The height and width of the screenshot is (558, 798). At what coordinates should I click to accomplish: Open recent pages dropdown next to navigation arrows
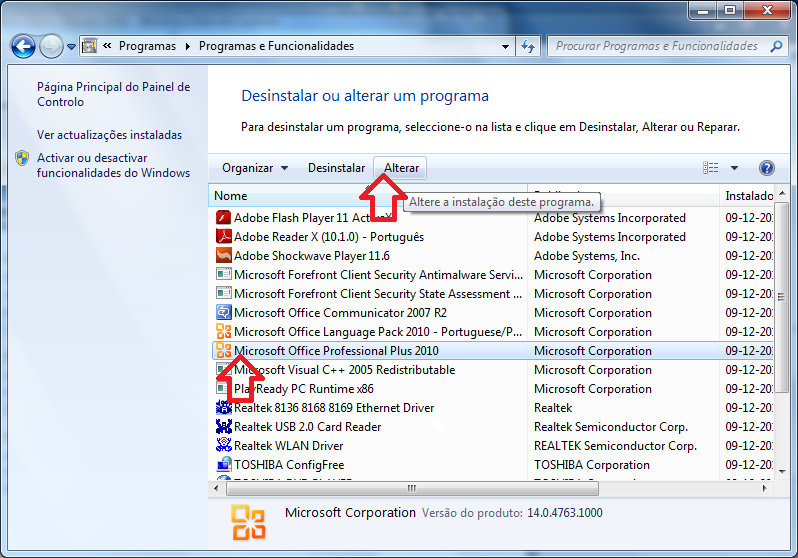71,47
